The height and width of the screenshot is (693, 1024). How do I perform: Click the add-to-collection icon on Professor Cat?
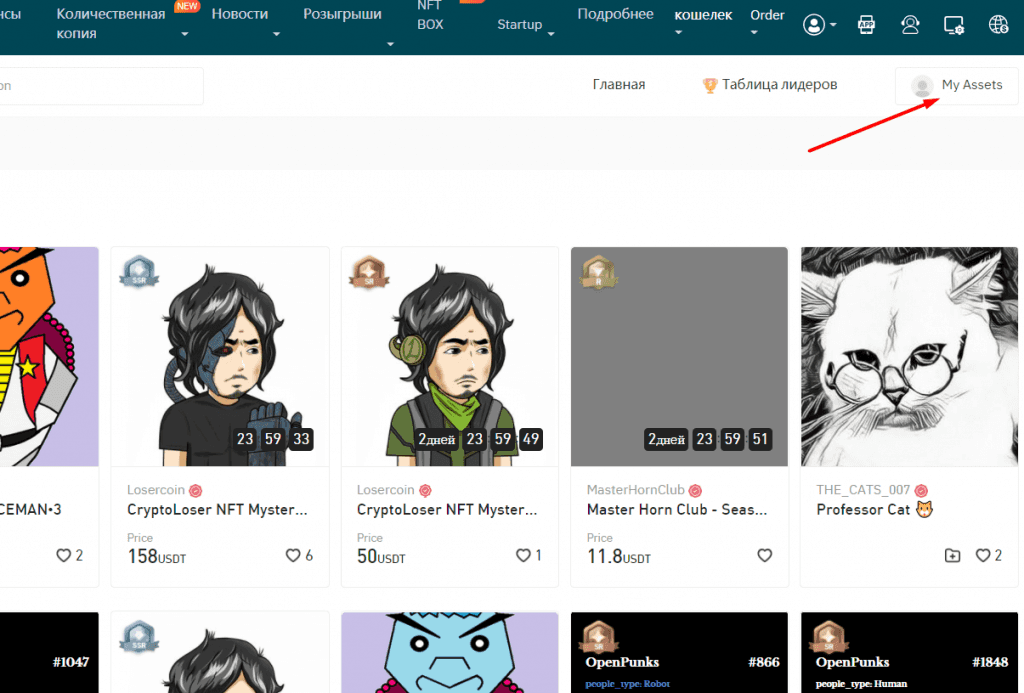click(952, 555)
